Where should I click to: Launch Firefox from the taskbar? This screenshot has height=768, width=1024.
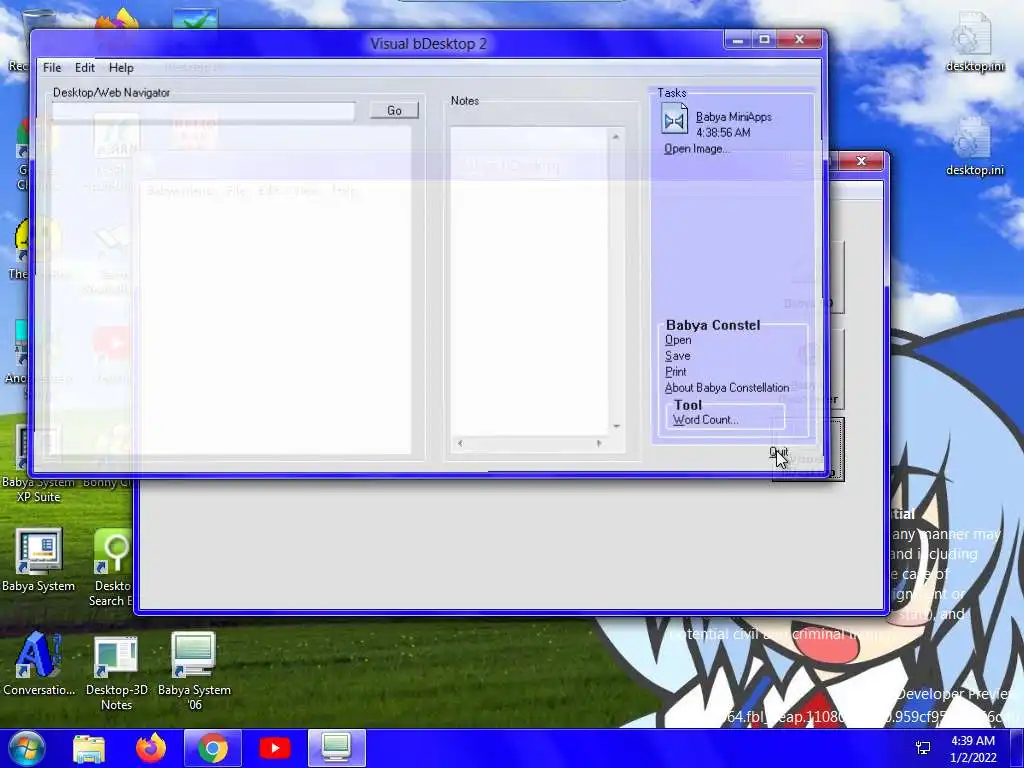[151, 748]
